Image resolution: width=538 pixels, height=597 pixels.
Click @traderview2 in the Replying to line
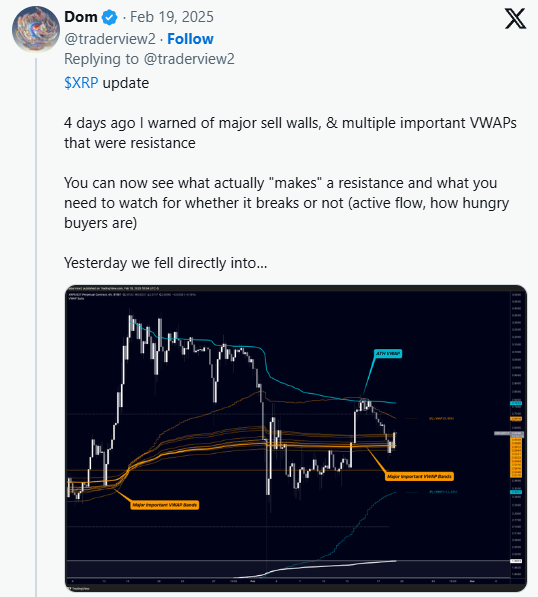189,59
